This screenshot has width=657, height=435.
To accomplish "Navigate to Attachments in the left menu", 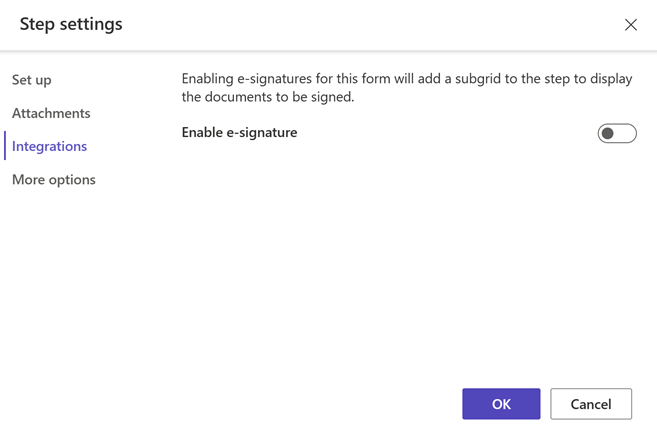I will tap(51, 113).
